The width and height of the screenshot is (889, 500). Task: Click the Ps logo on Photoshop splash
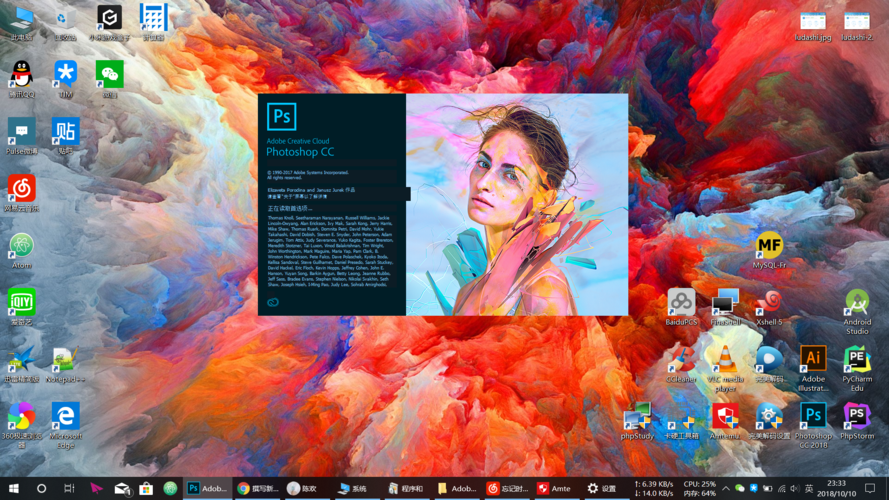coord(282,117)
